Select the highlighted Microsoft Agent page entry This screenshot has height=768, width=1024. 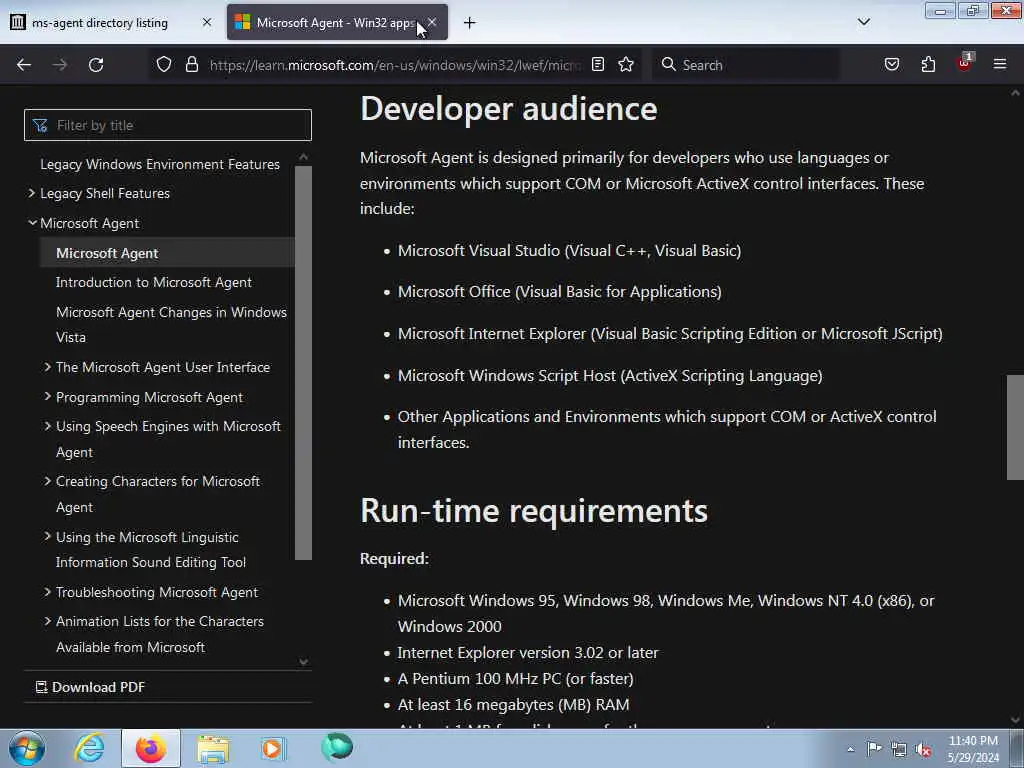click(168, 253)
